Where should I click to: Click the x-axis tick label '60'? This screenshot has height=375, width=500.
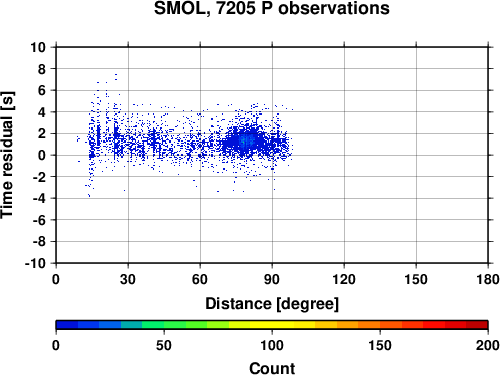(x=200, y=279)
